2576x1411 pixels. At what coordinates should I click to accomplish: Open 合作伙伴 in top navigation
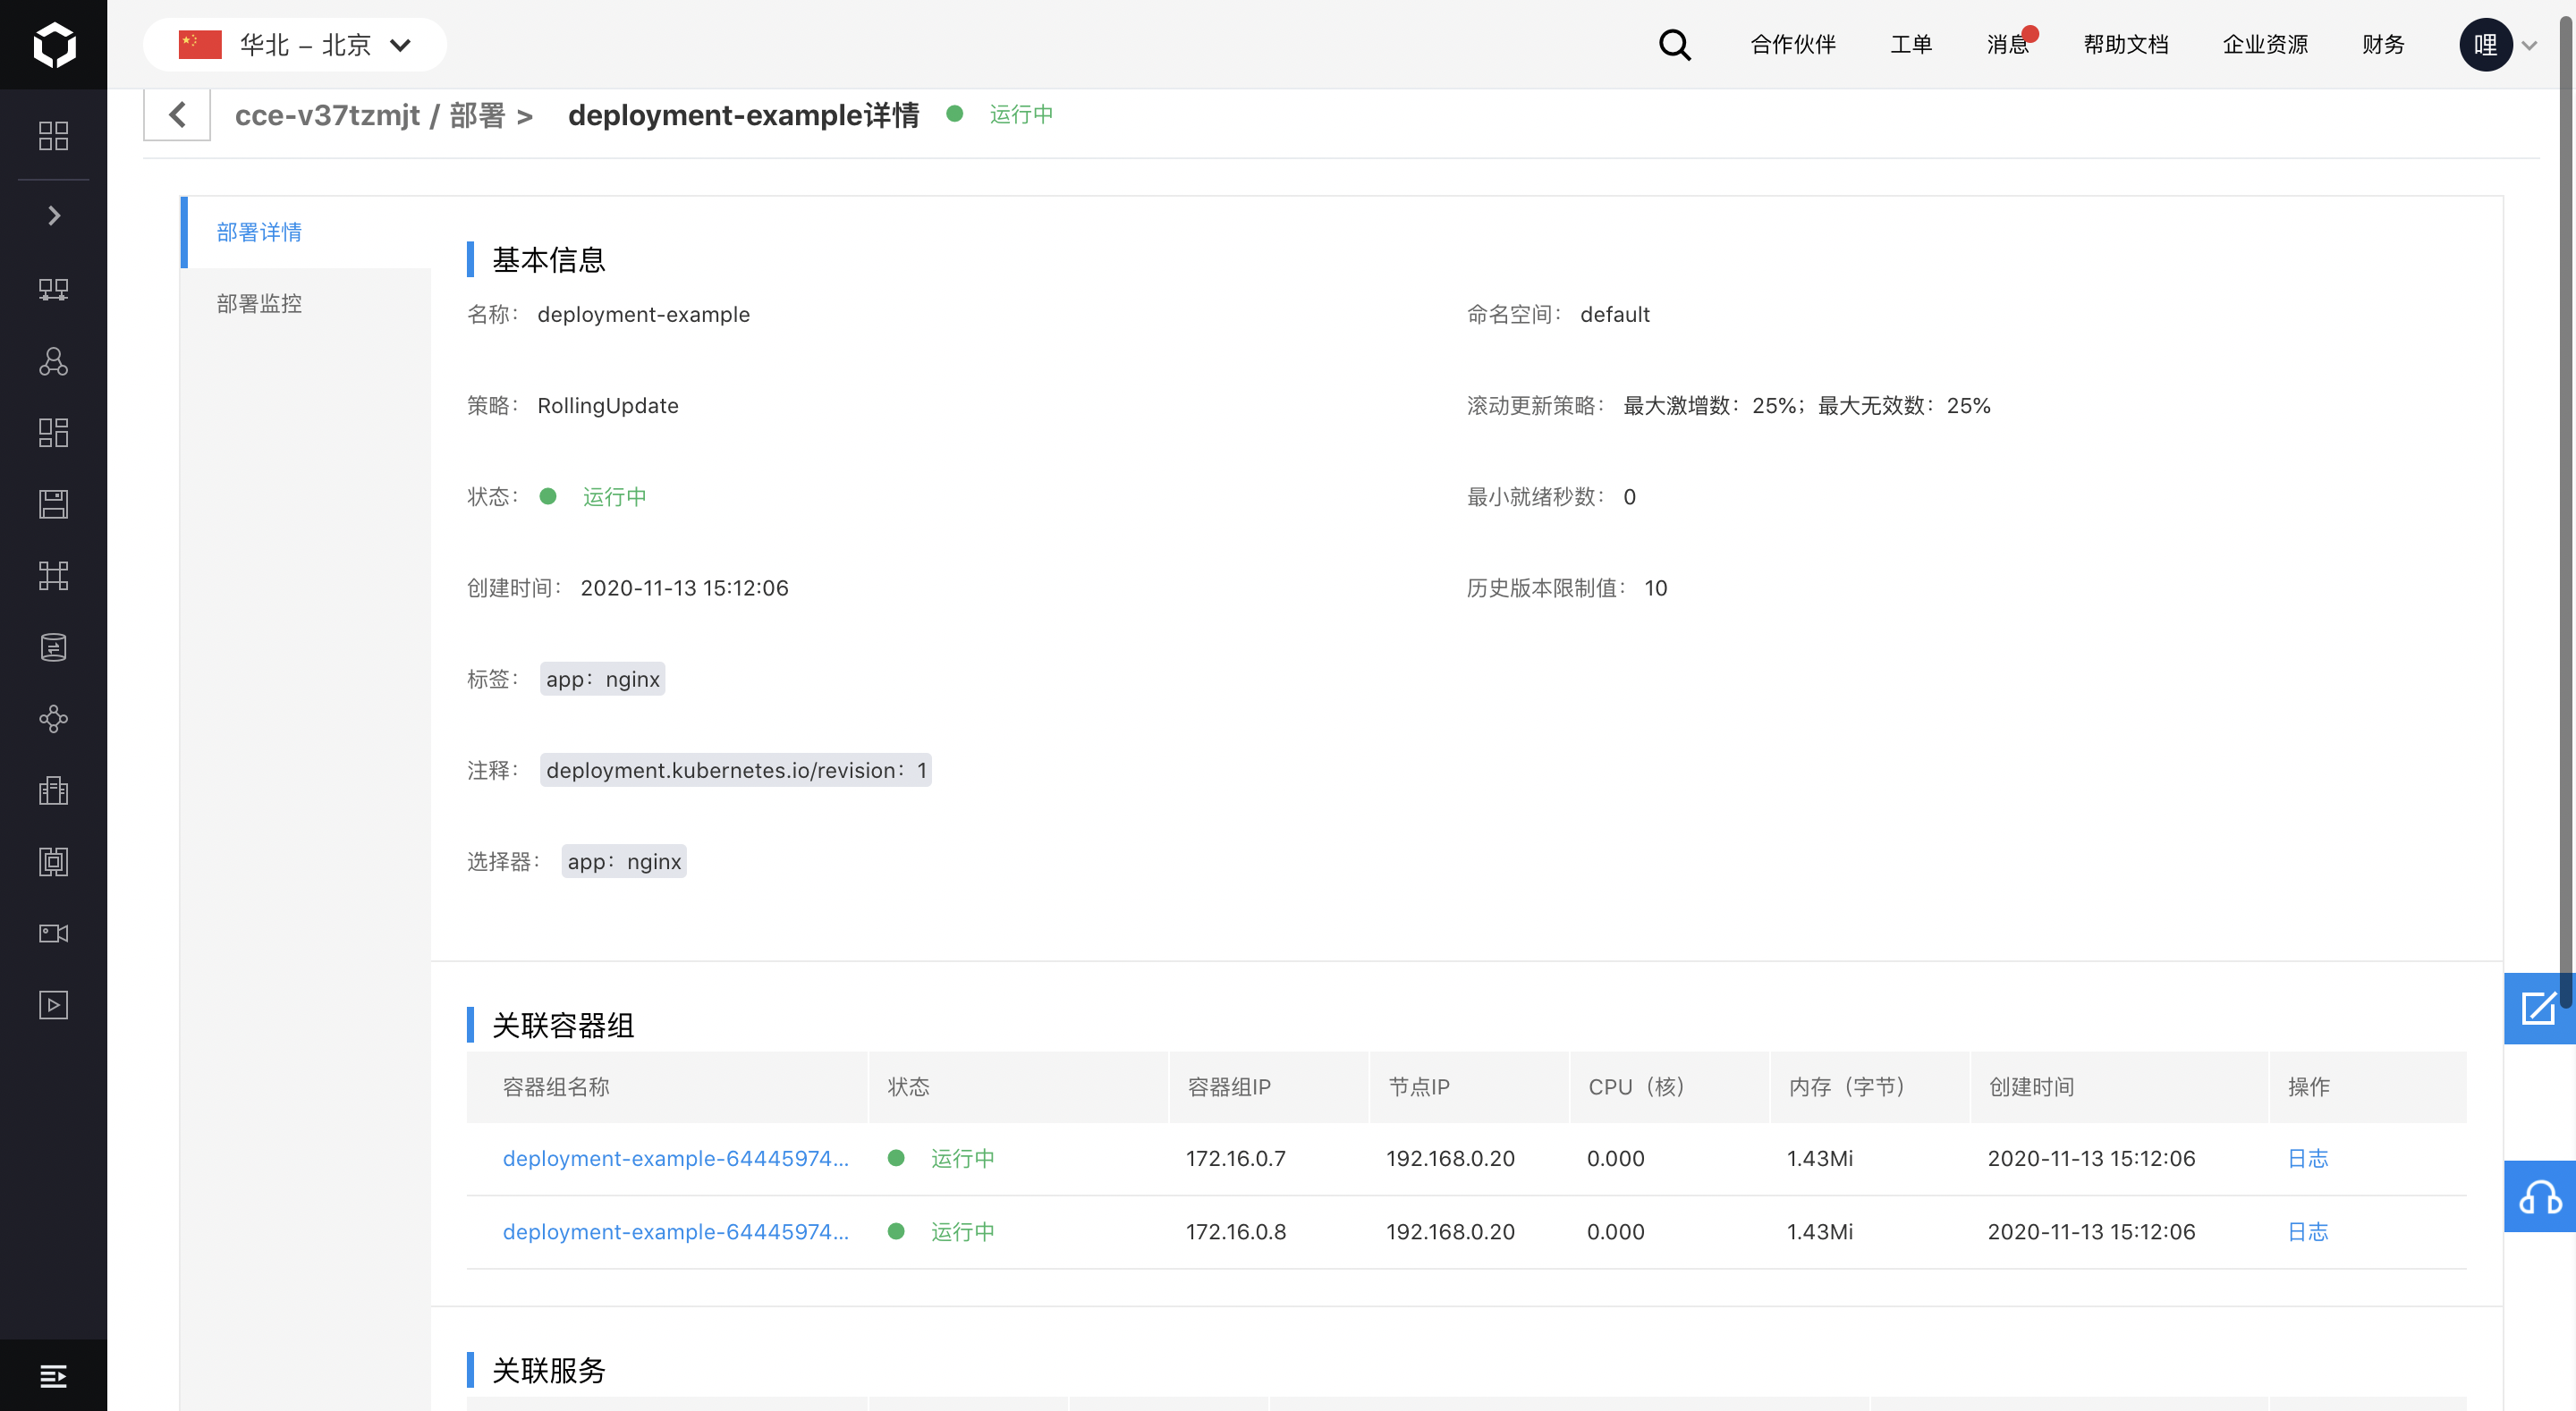pyautogui.click(x=1793, y=45)
